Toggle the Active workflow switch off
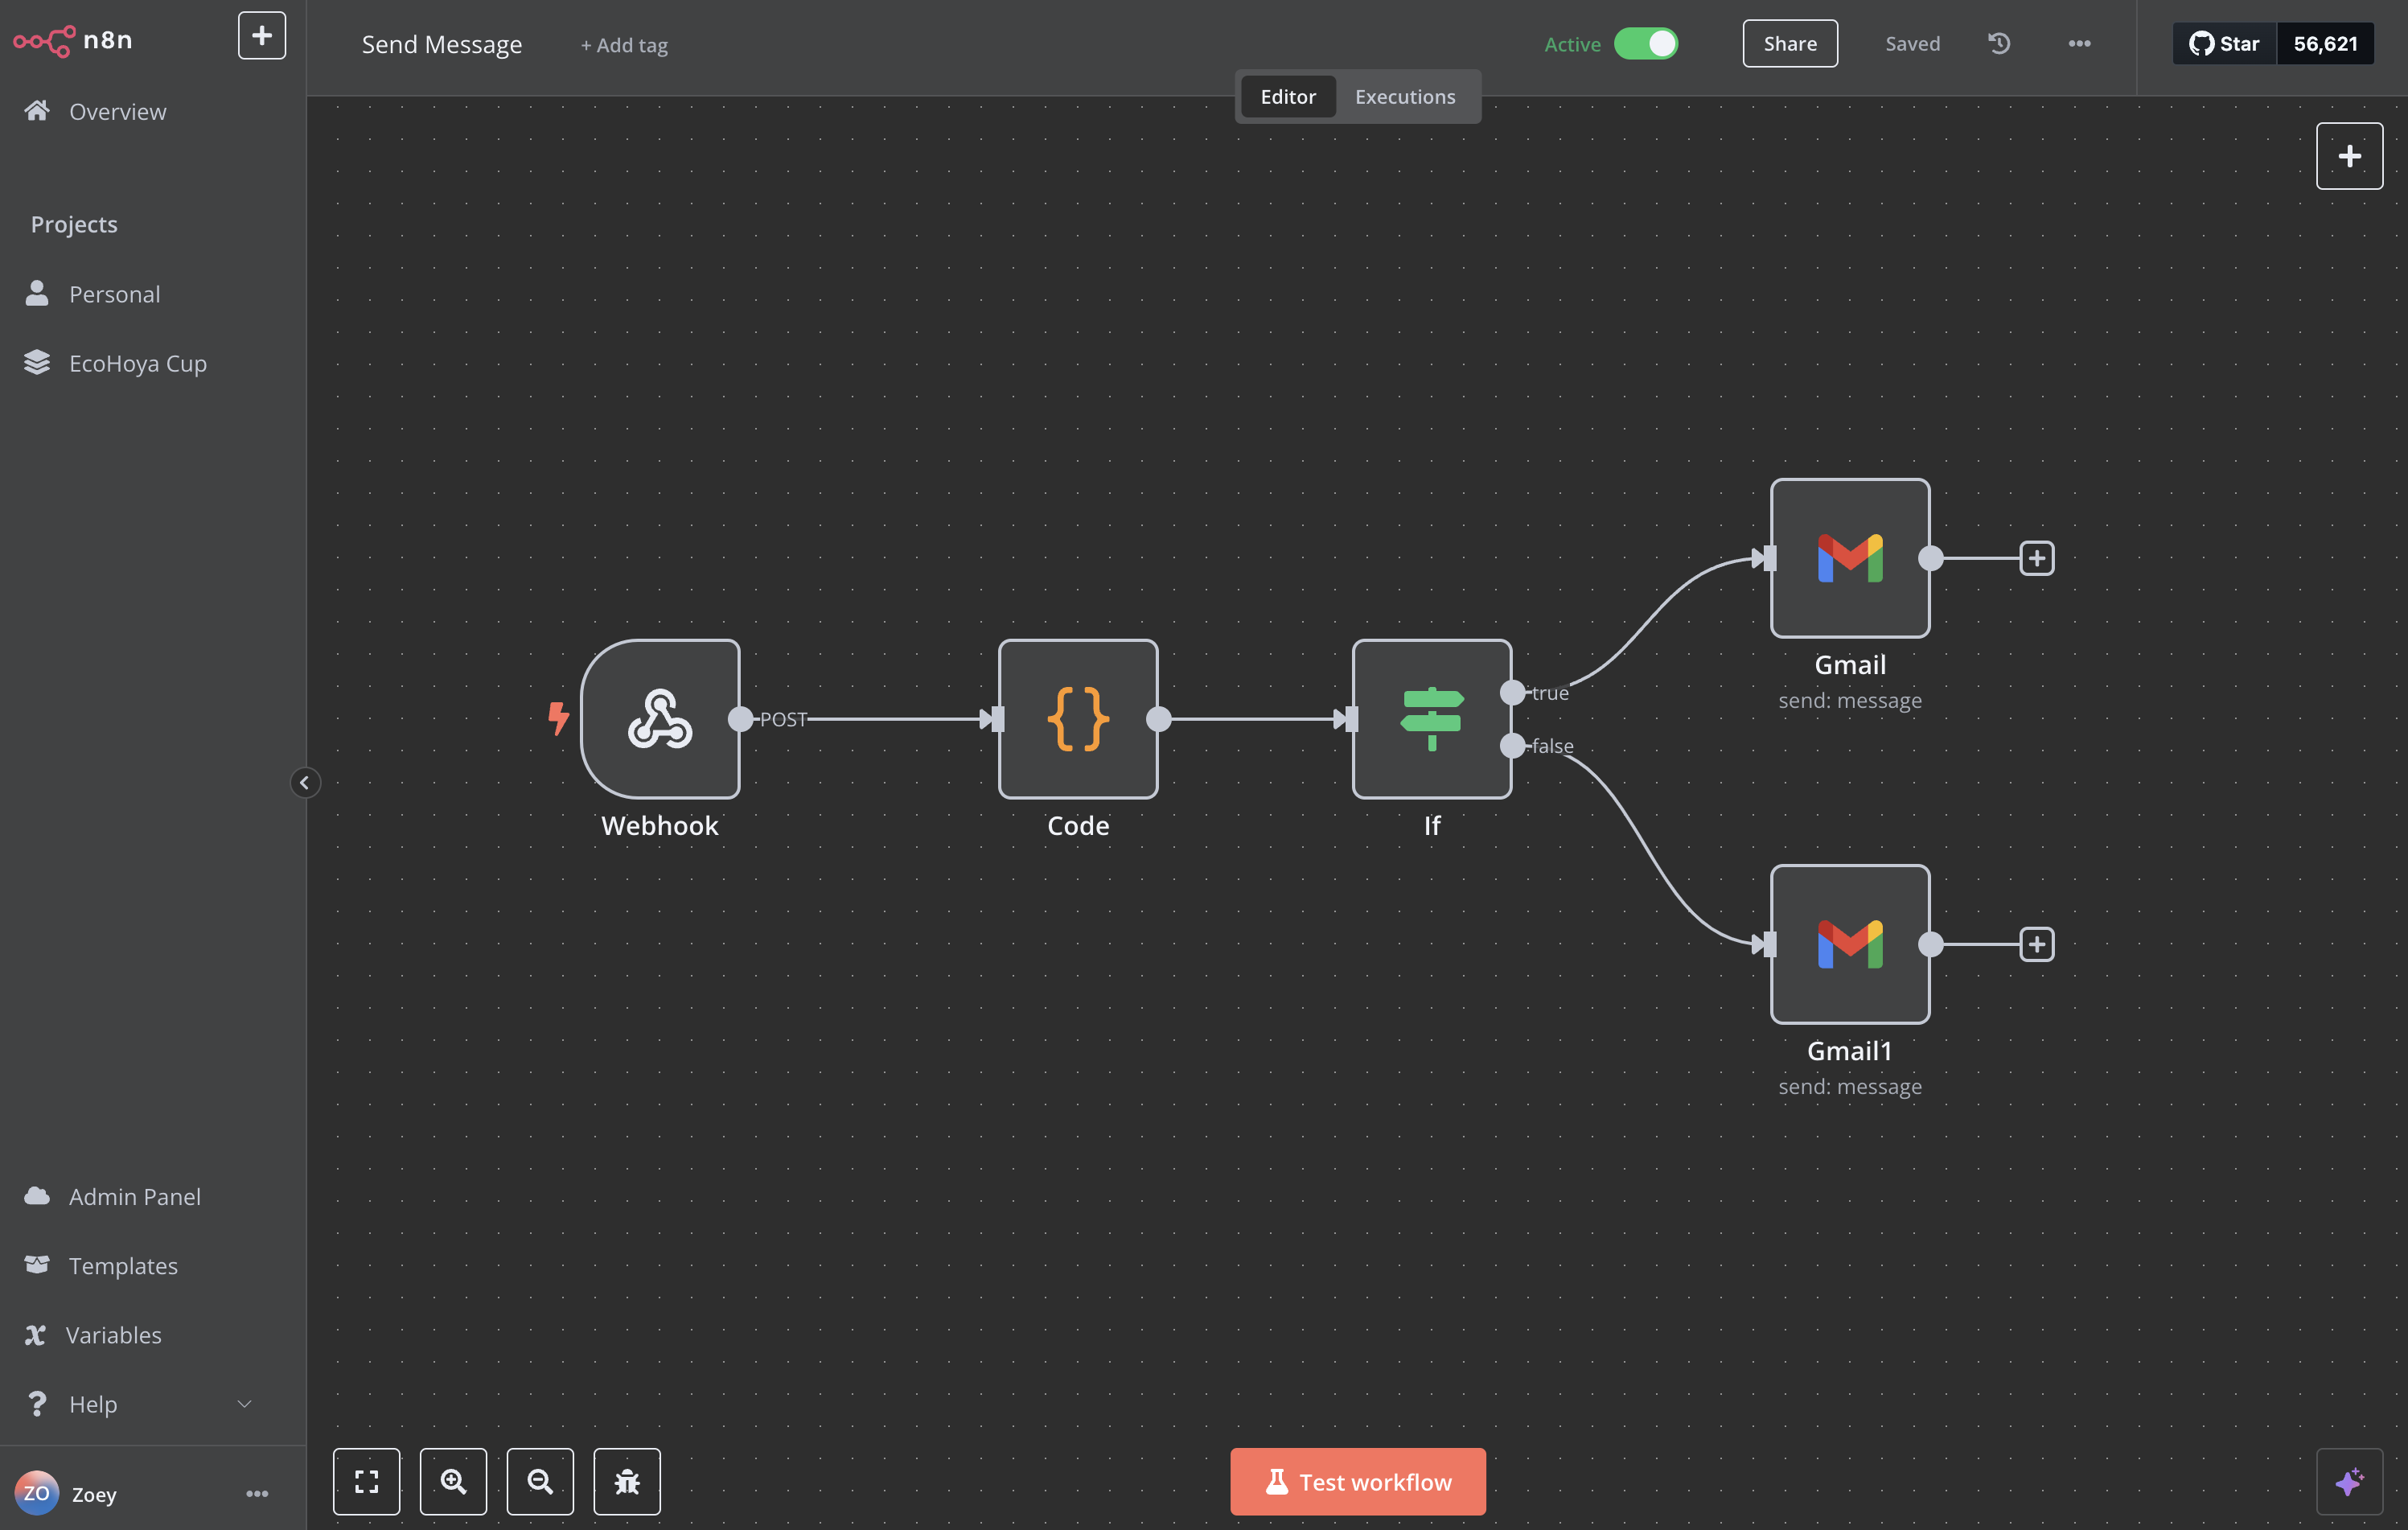Viewport: 2408px width, 1530px height. click(x=1646, y=43)
